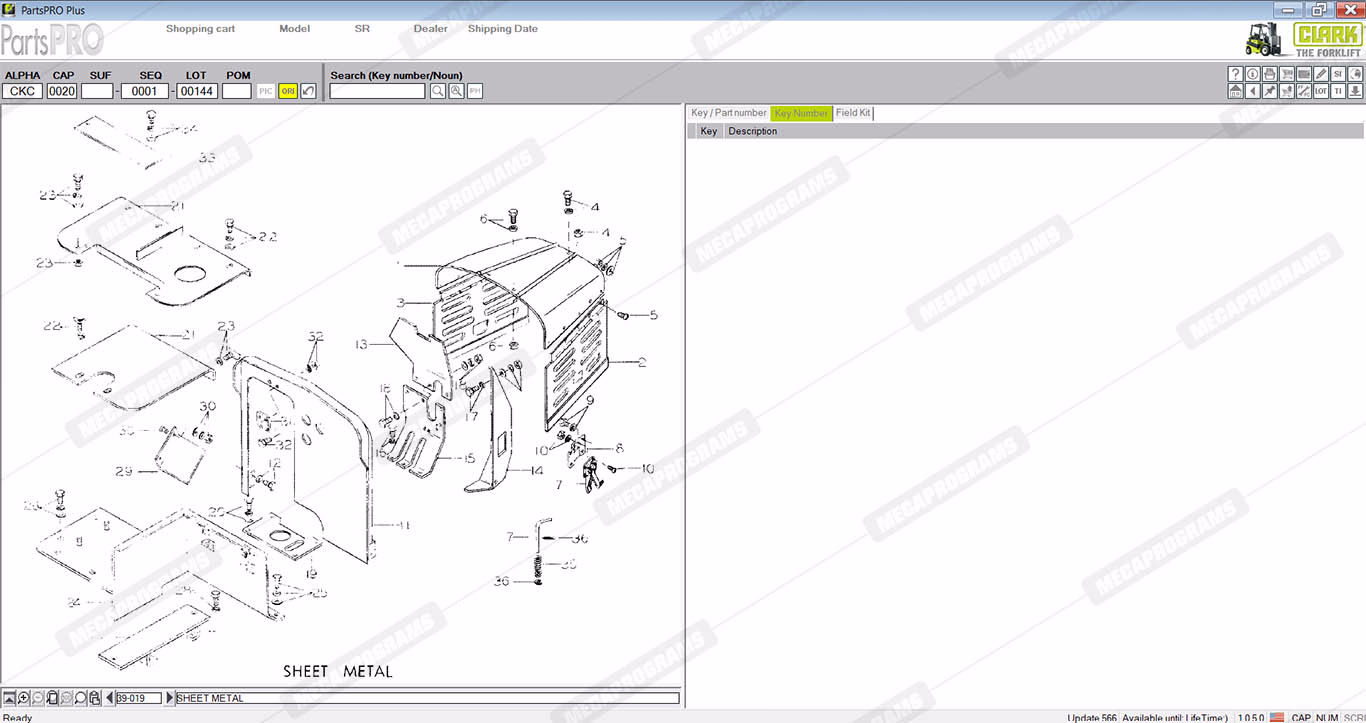This screenshot has height=723, width=1366.
Task: Click the printer icon
Action: tap(1269, 74)
